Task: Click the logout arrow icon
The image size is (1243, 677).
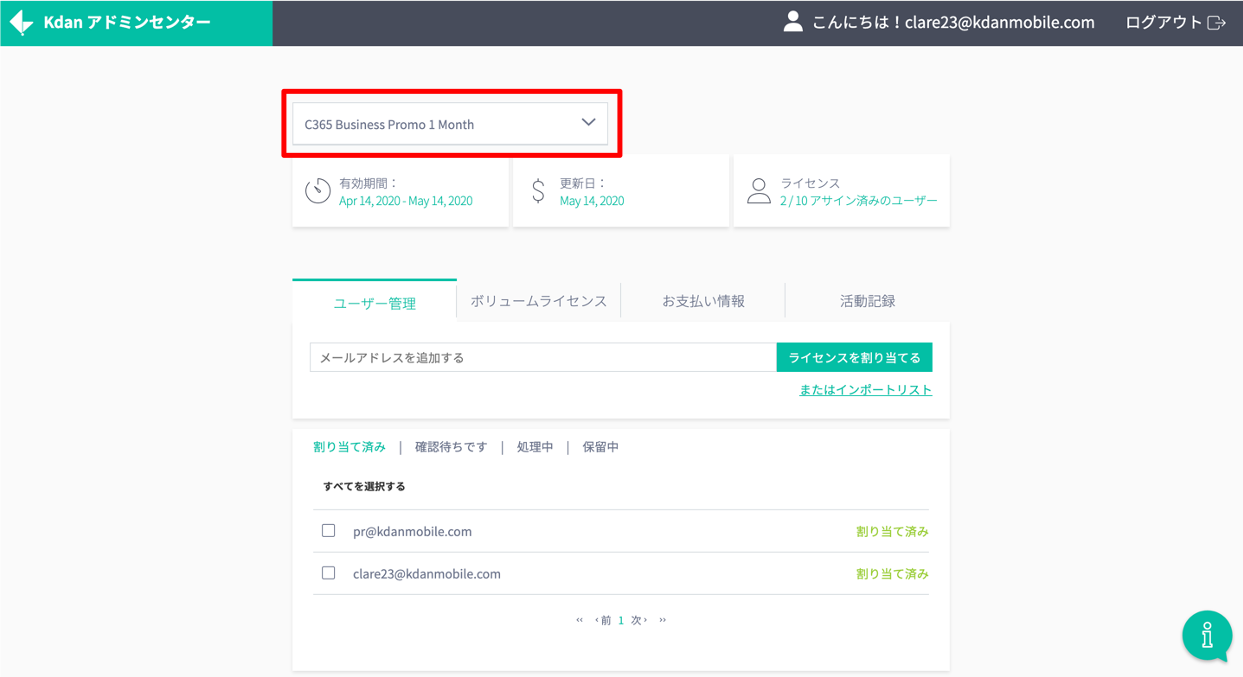Action: tap(1217, 23)
